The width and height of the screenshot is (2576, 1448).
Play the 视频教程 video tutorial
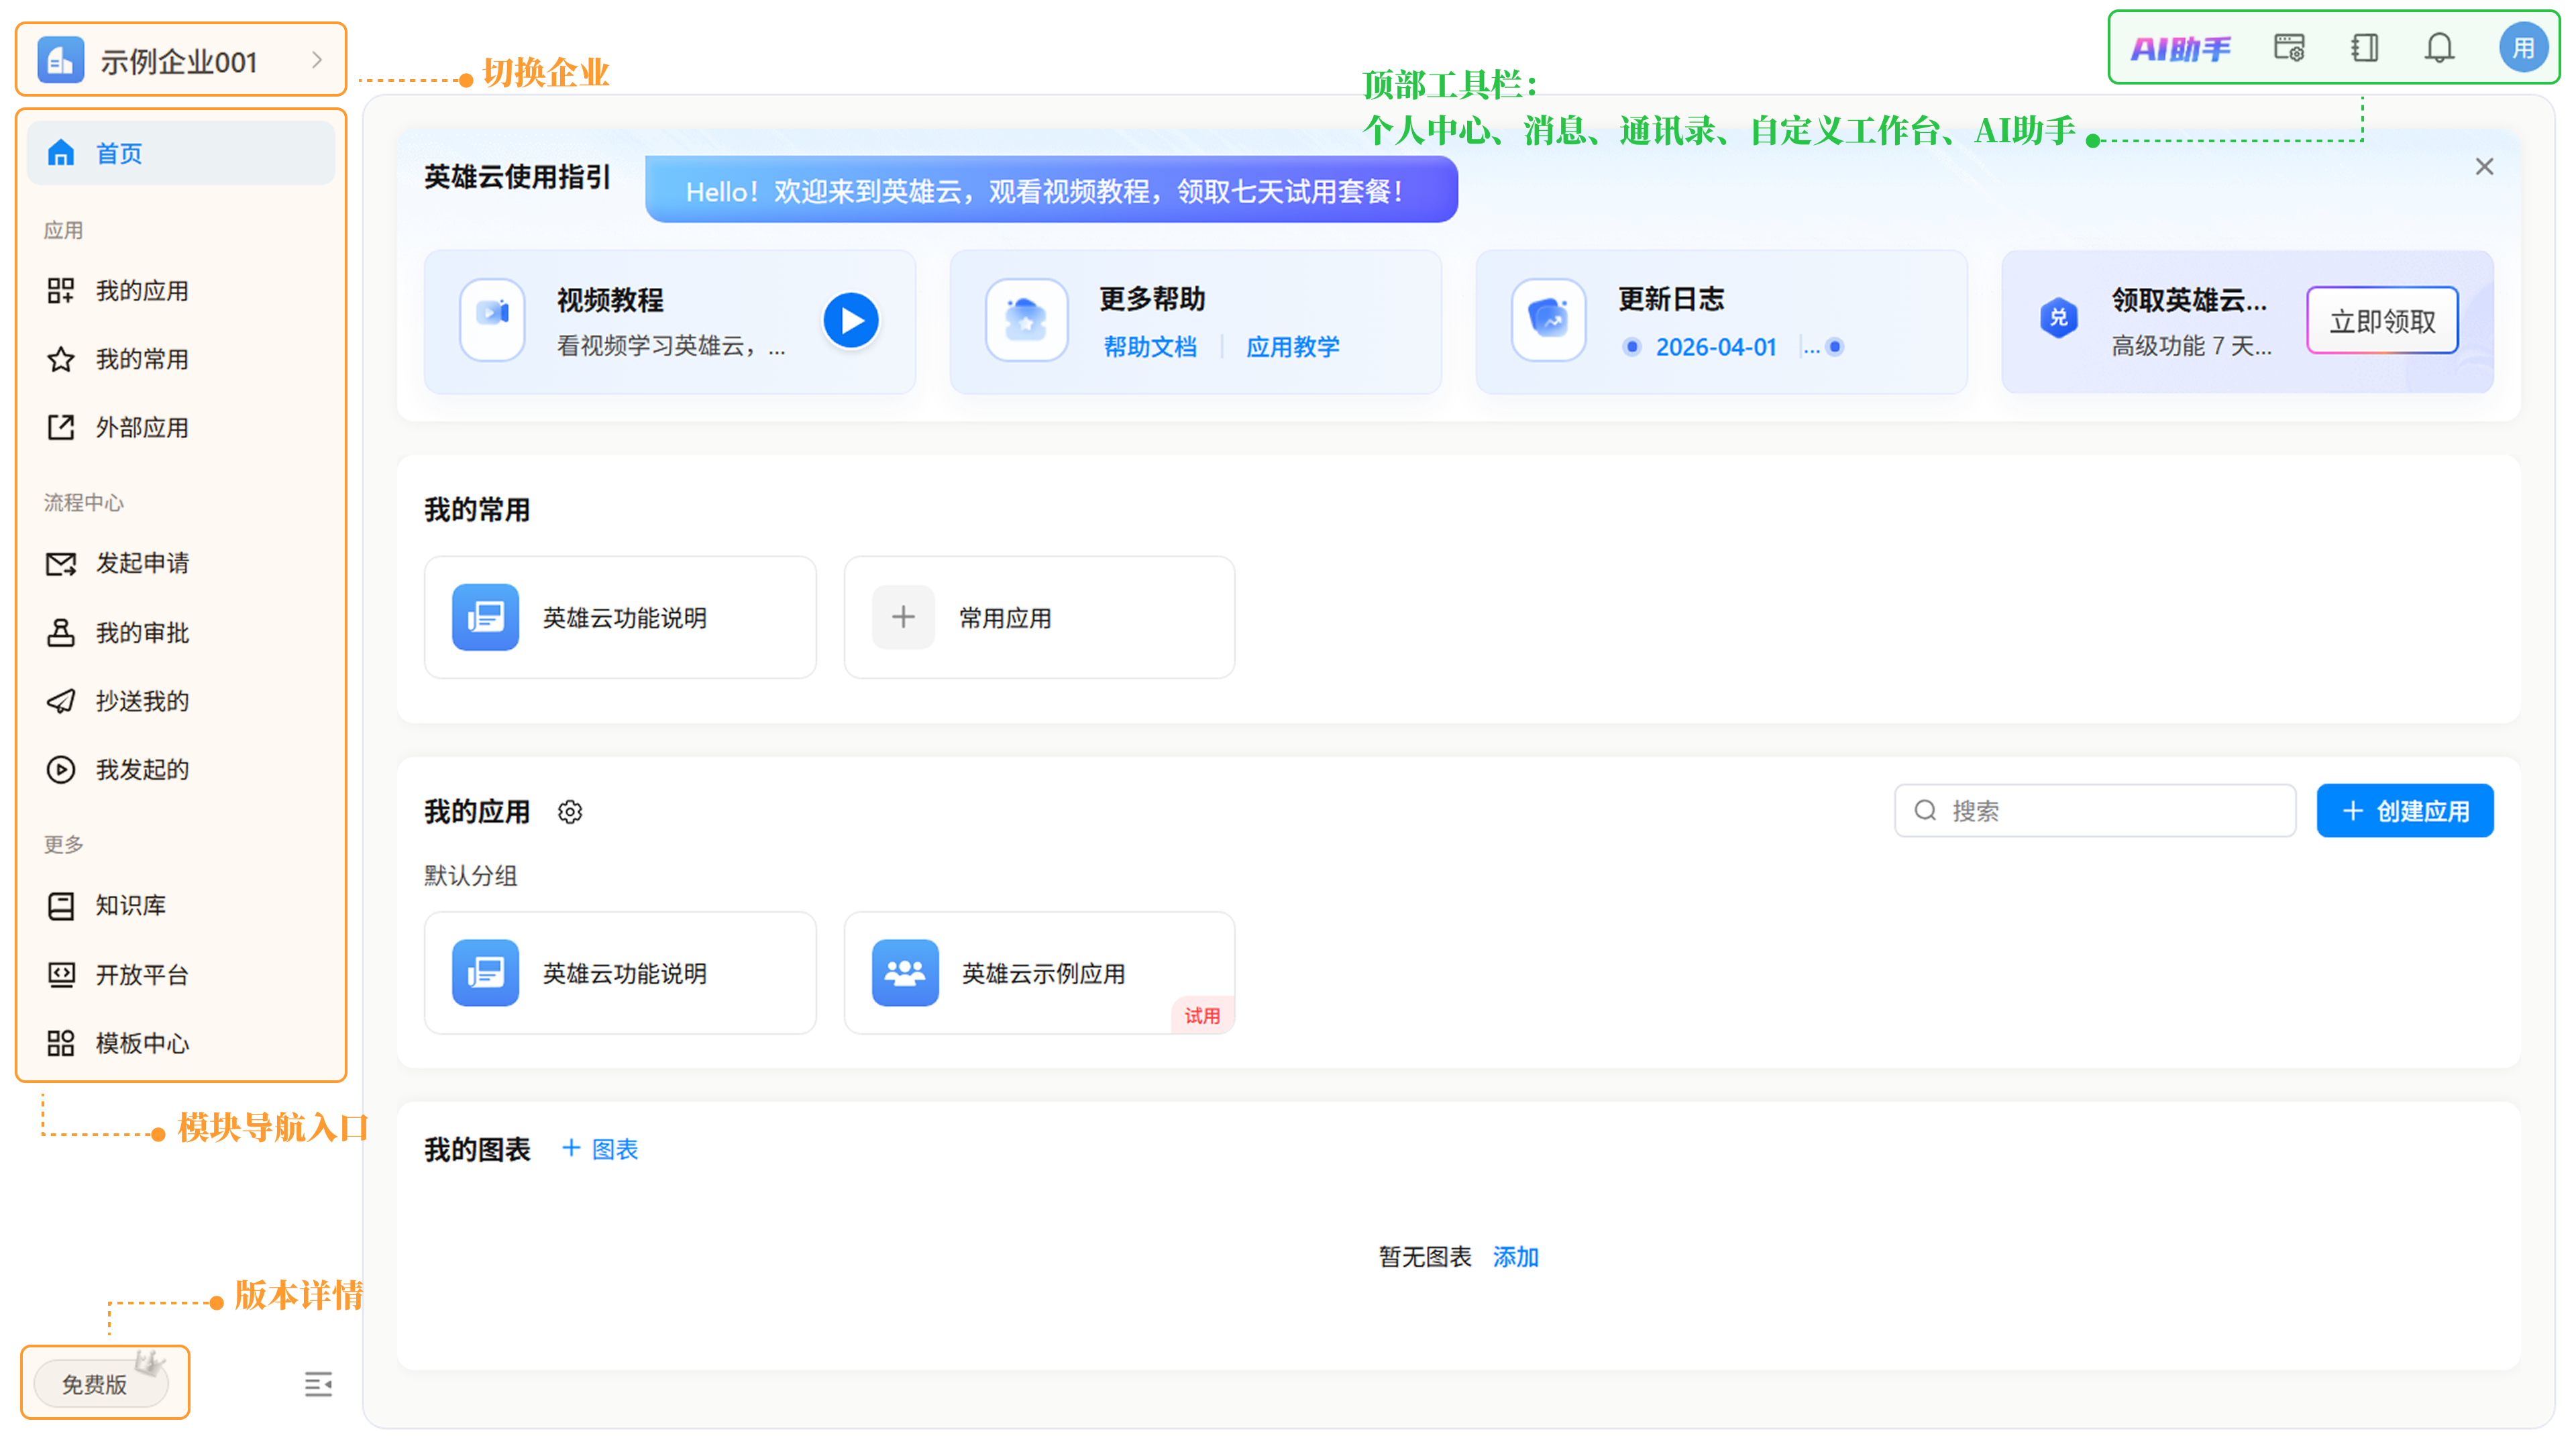851,321
